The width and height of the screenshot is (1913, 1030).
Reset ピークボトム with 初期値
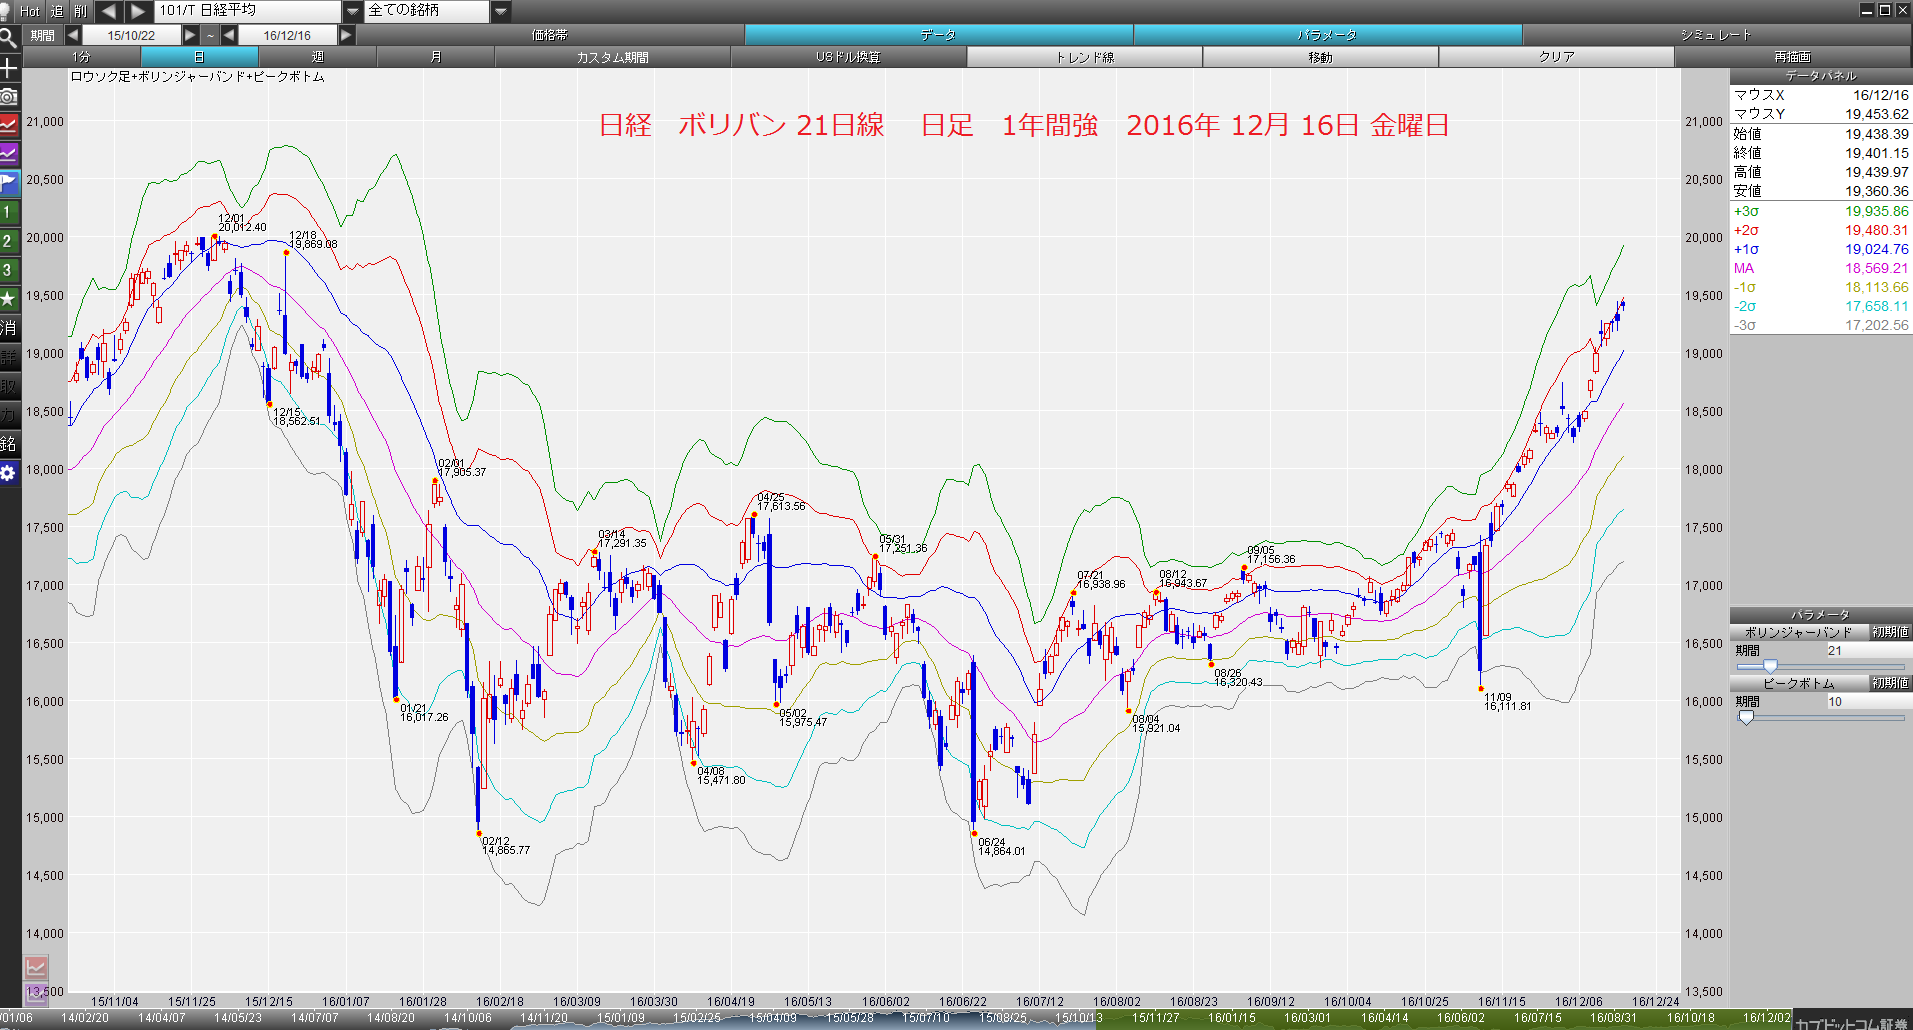click(1890, 683)
